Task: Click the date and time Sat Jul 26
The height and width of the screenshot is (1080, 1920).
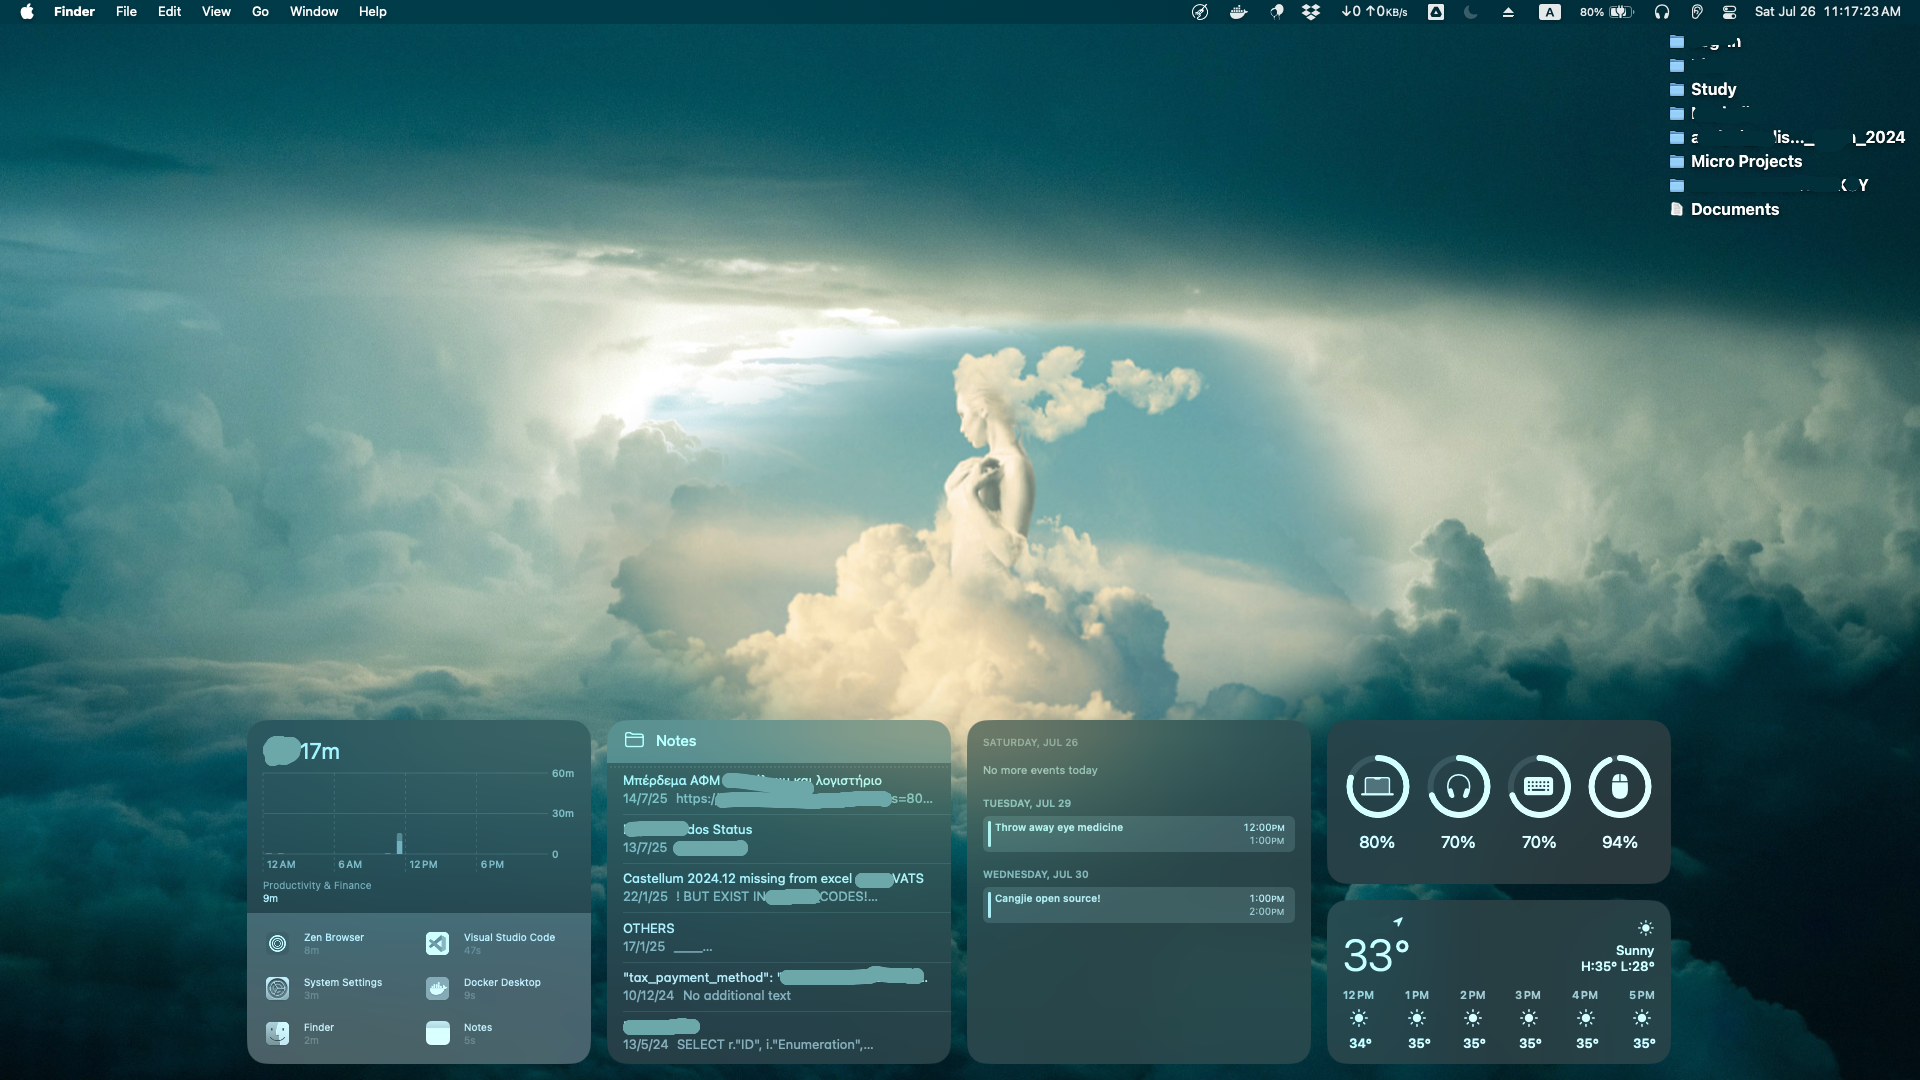Action: pos(1827,12)
